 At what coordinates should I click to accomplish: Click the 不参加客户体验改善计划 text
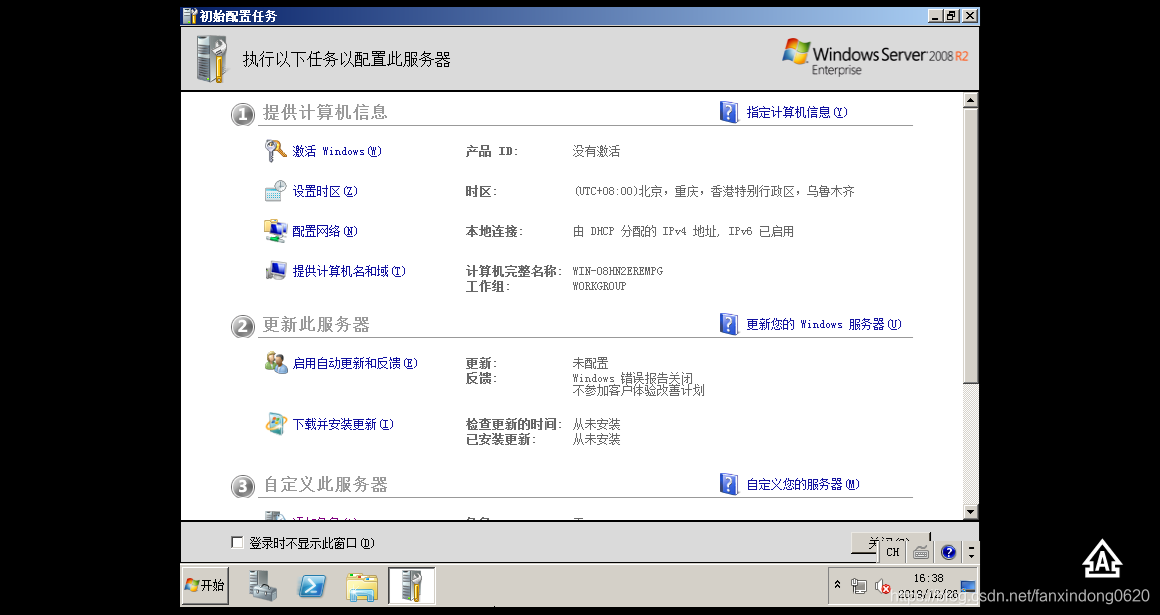point(638,390)
